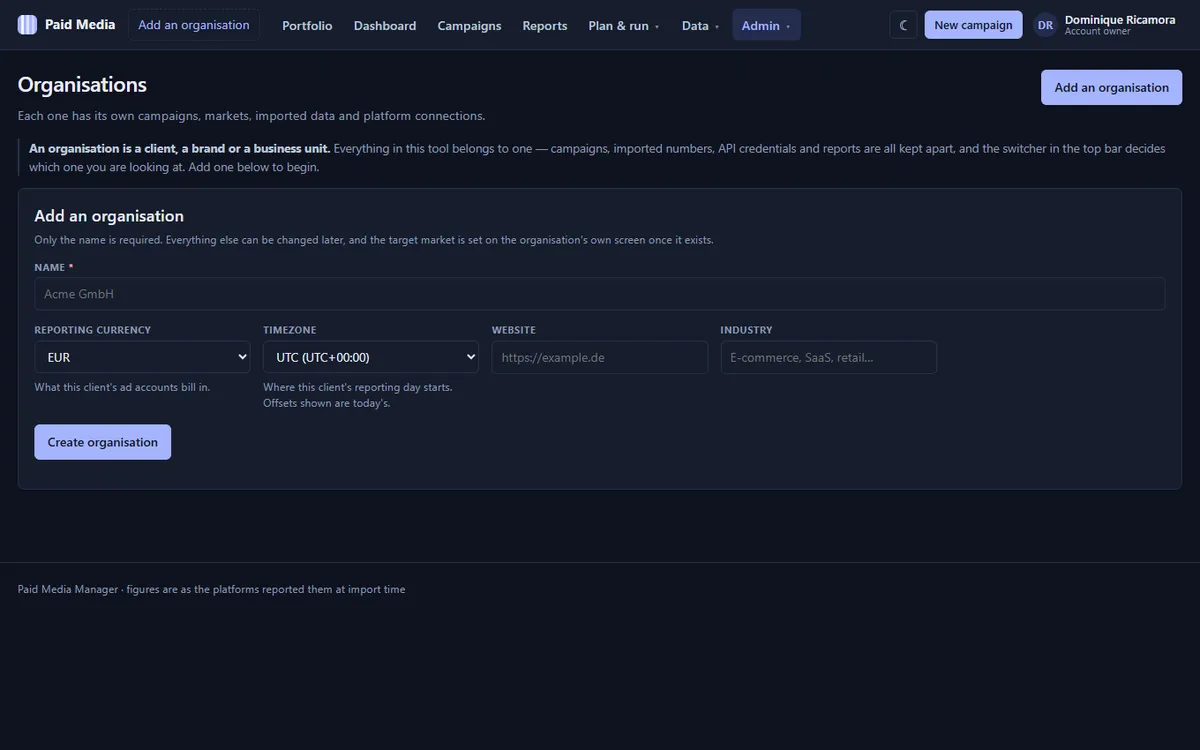The image size is (1200, 750).
Task: Click the 'Add an organisation' form heading
Action: coord(109,216)
